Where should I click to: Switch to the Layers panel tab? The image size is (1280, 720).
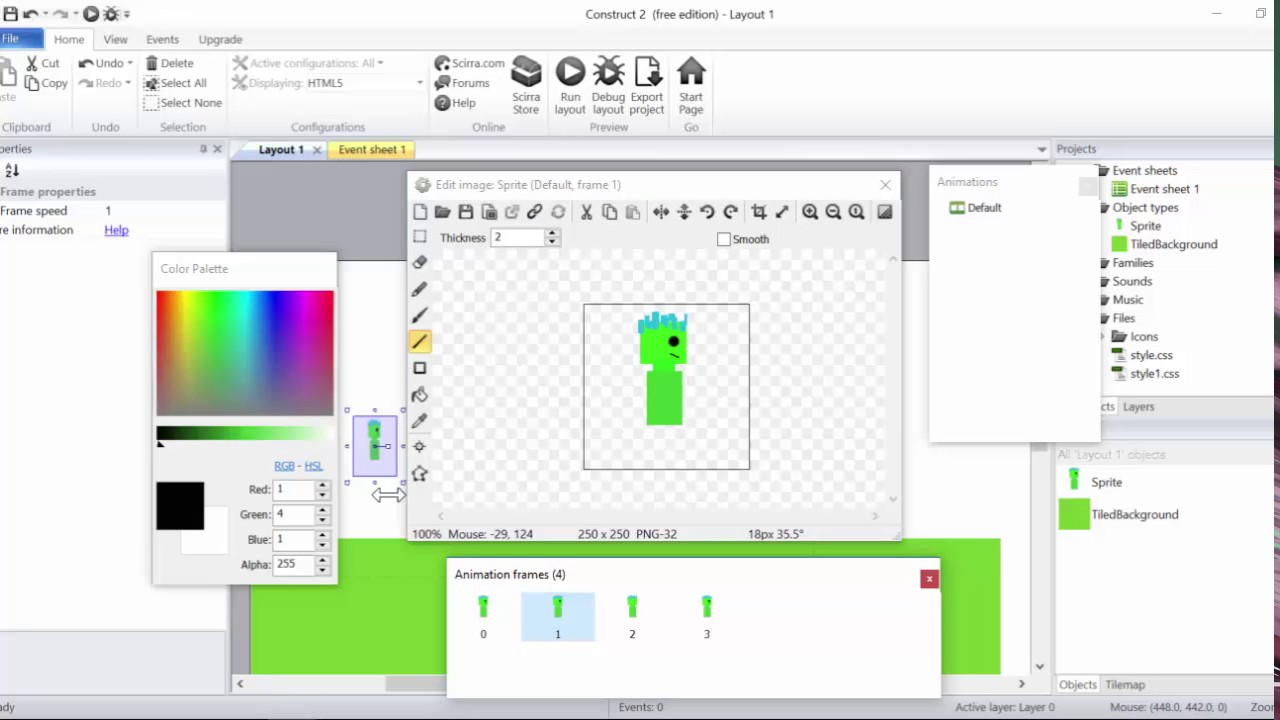tap(1138, 407)
